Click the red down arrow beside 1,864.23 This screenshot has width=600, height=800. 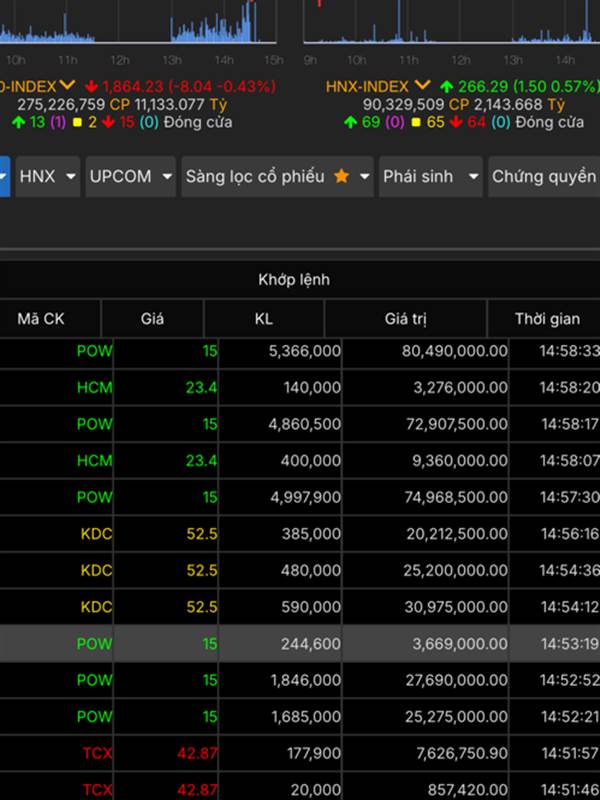(x=92, y=87)
